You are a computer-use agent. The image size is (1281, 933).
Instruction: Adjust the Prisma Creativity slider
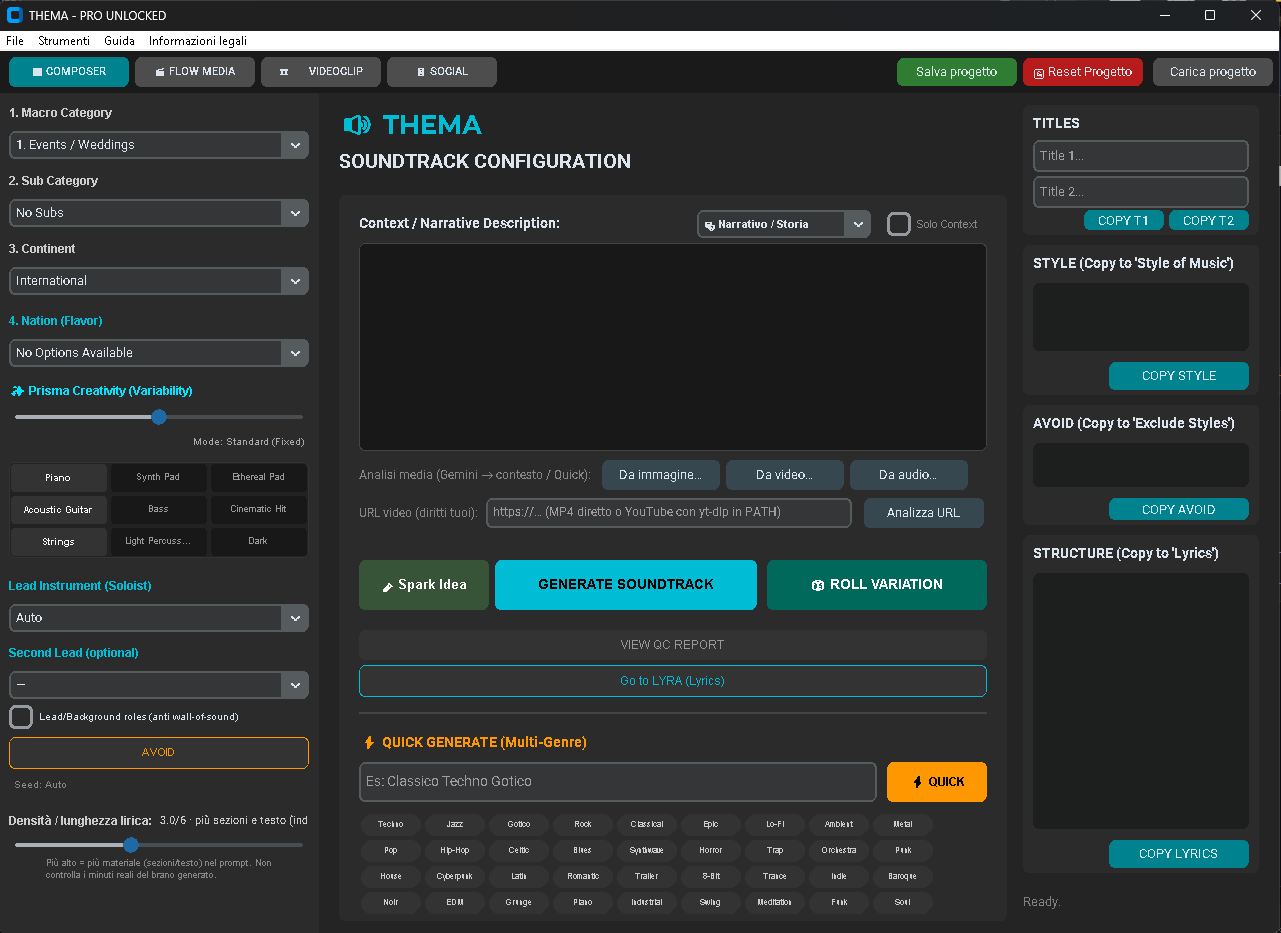coord(159,417)
